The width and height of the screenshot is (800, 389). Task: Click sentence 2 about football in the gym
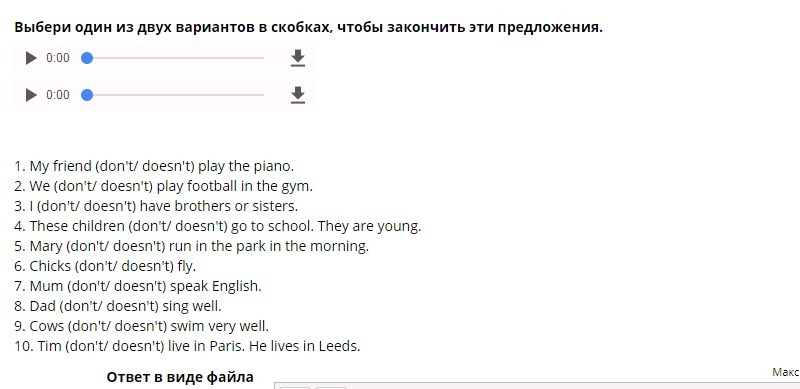click(x=163, y=186)
